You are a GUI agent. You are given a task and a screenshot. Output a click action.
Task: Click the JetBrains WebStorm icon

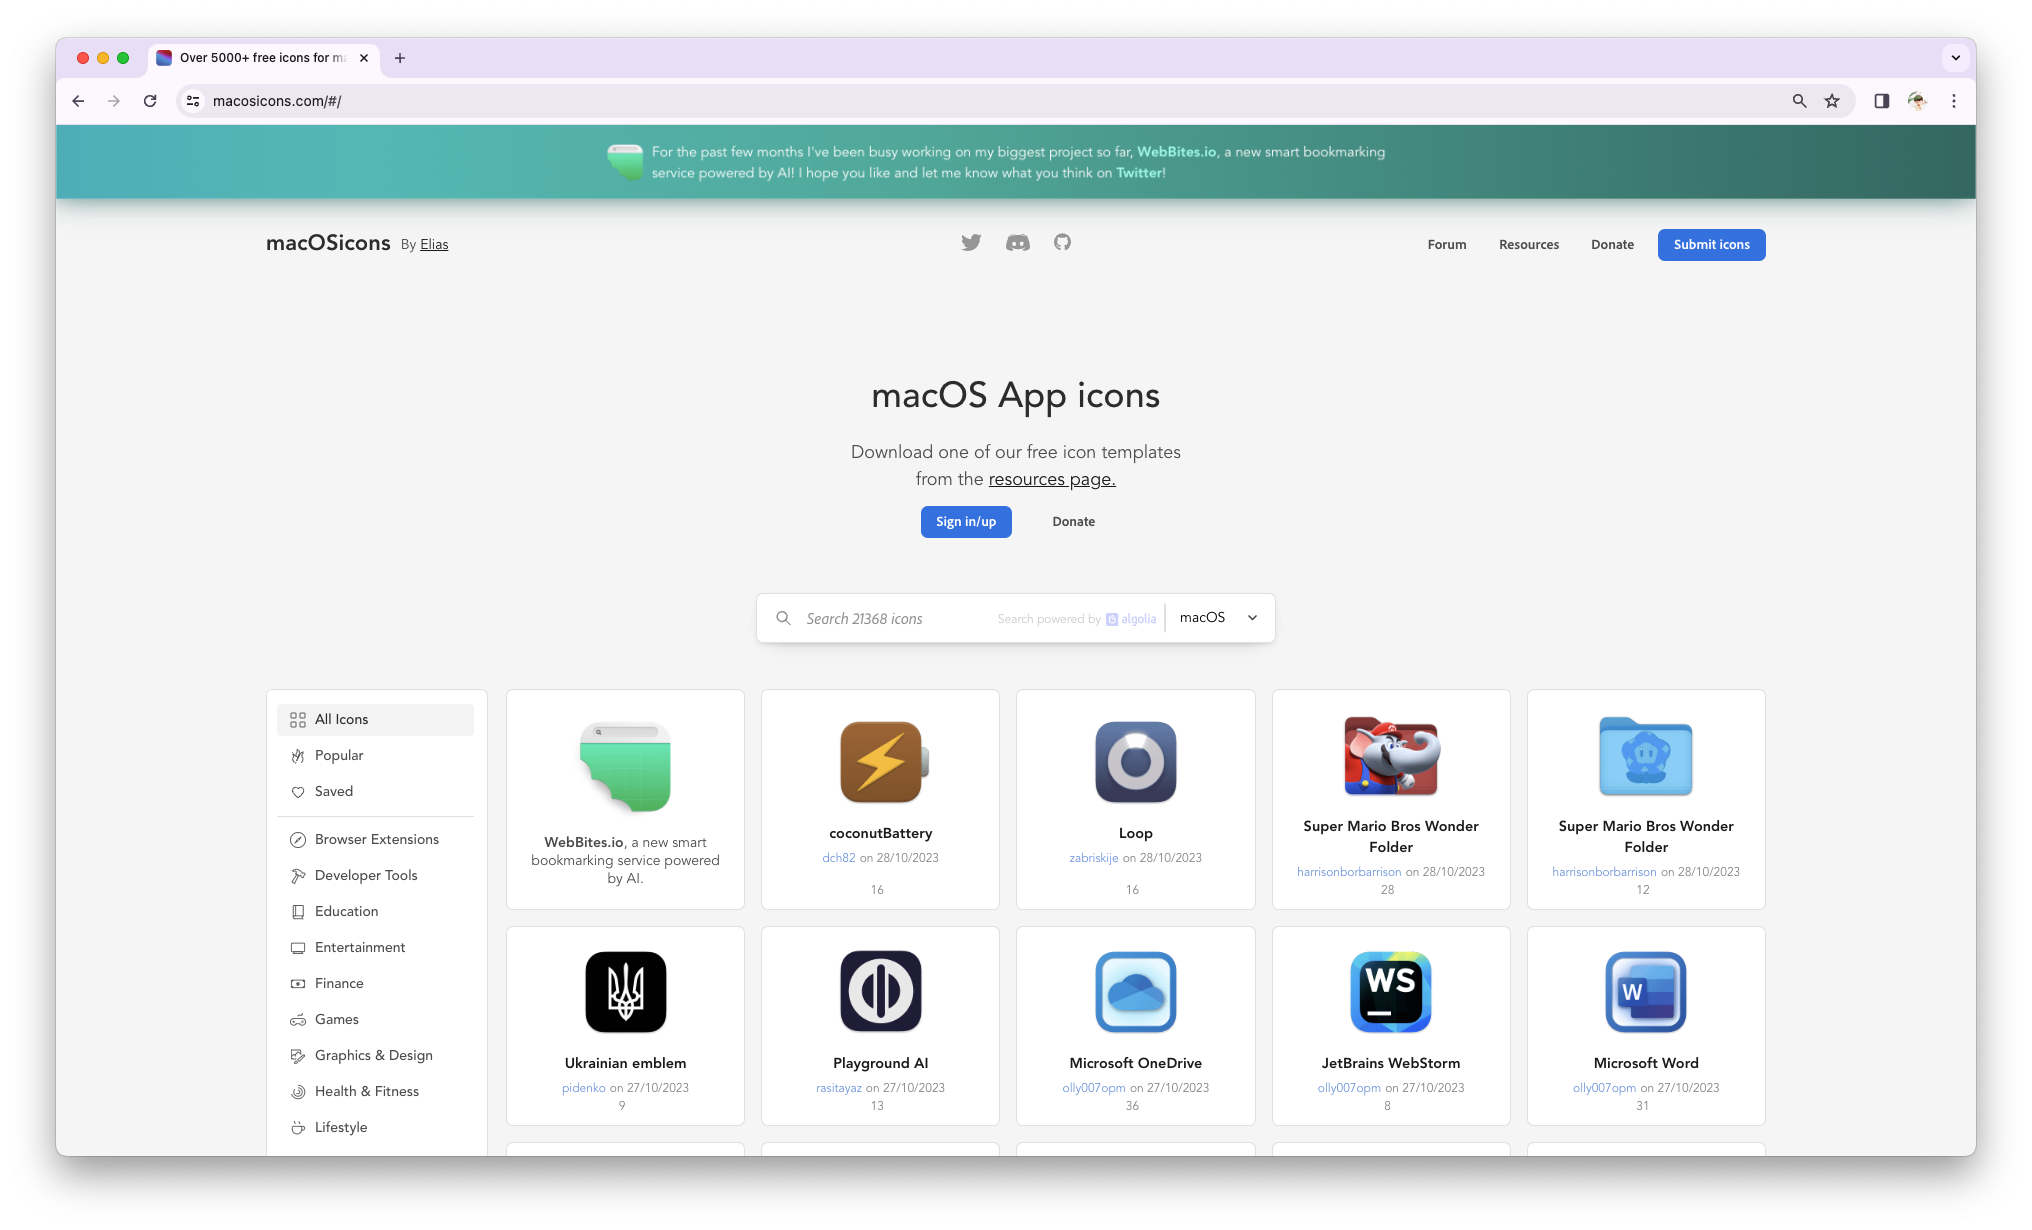[1390, 991]
